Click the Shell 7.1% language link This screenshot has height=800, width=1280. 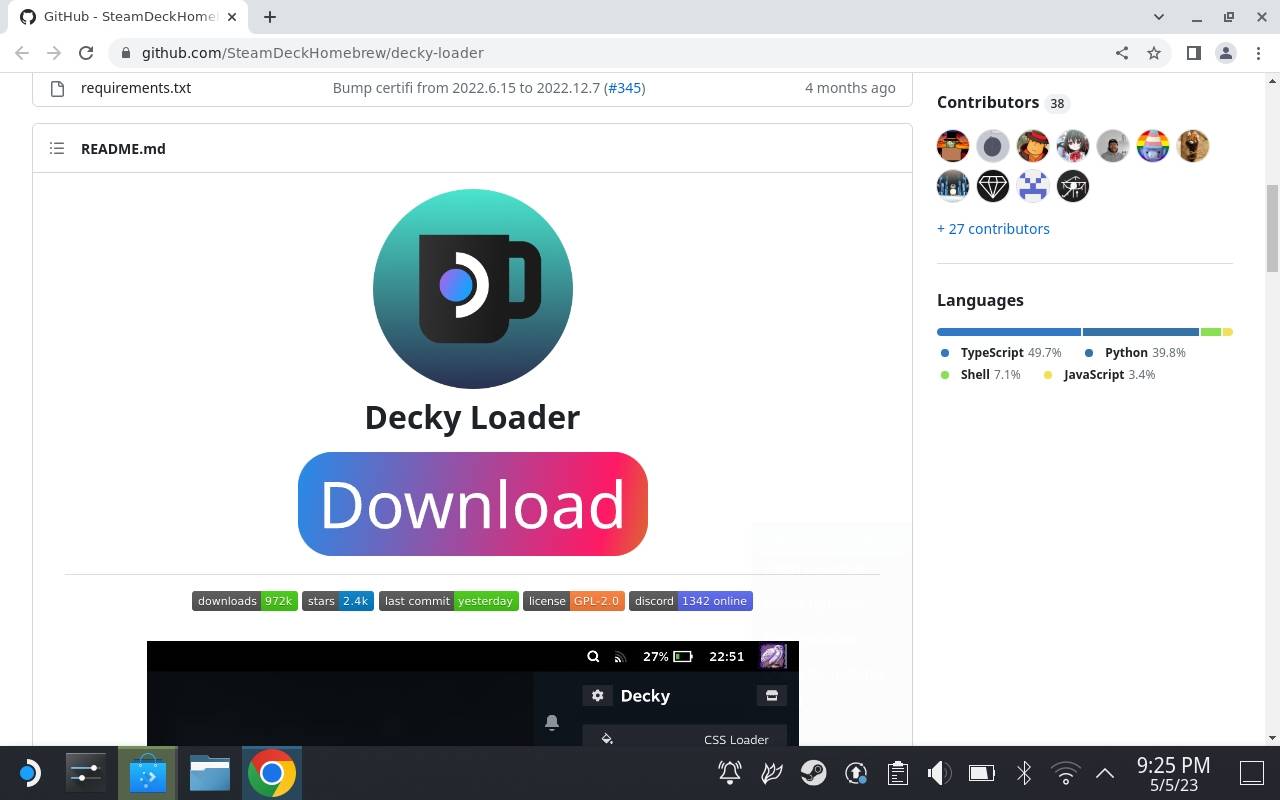click(x=981, y=375)
